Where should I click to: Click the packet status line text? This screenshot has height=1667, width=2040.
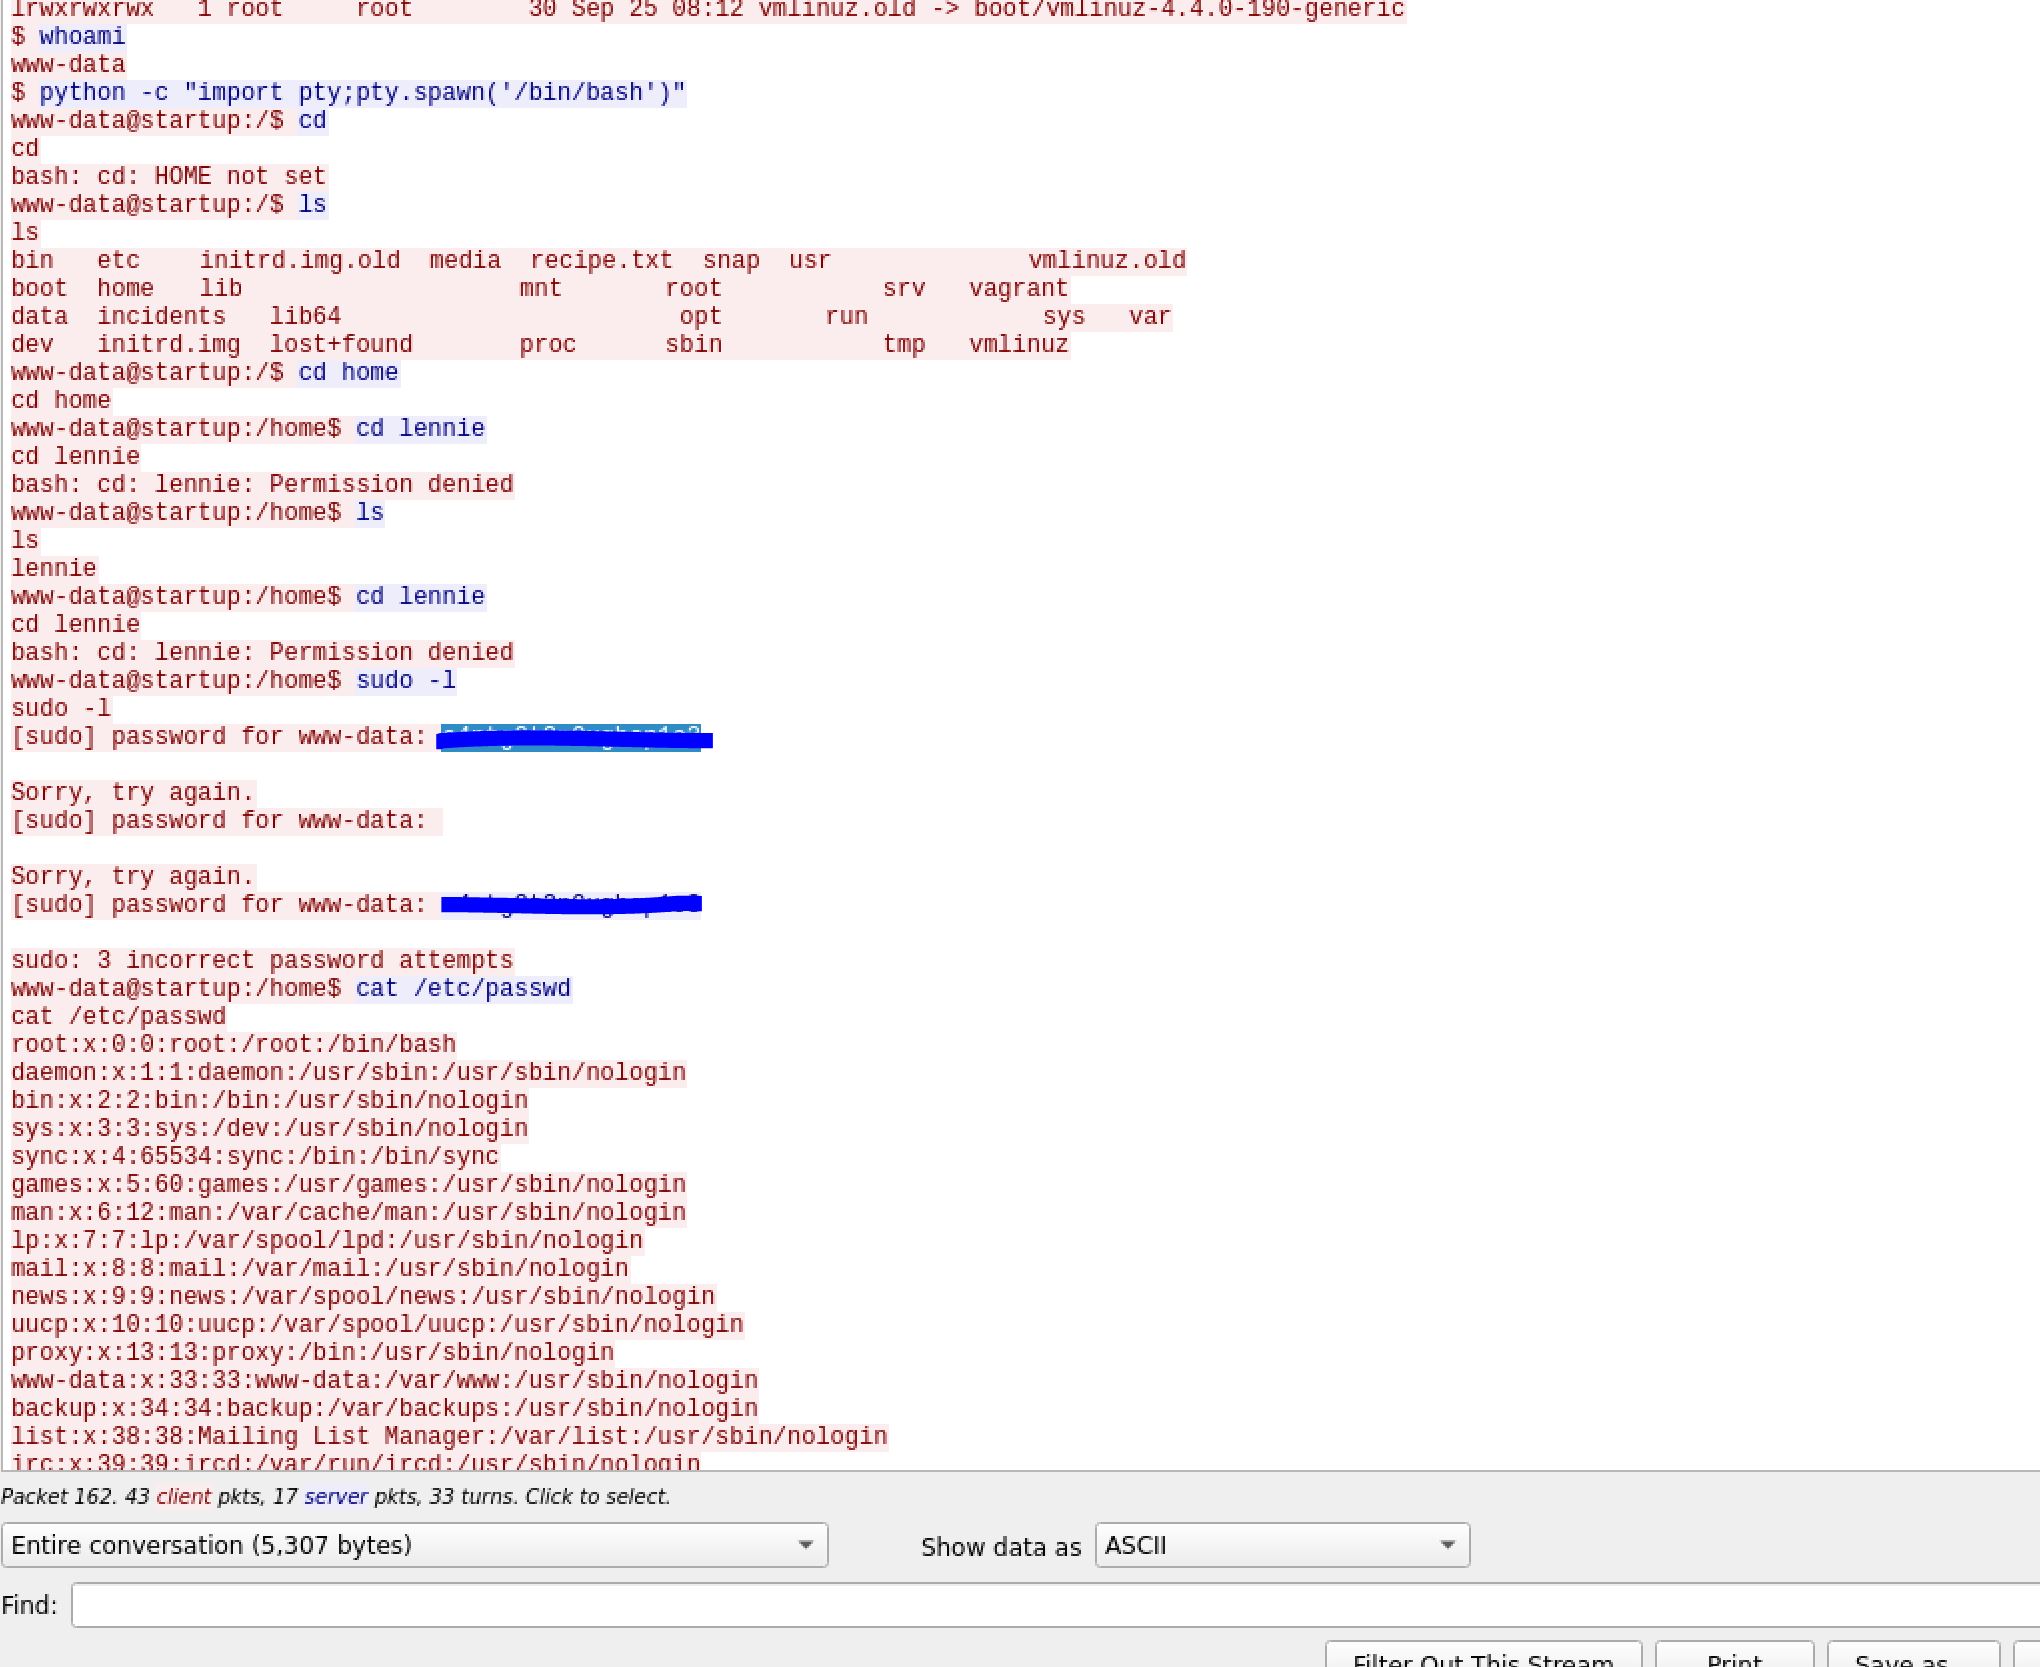click(335, 1496)
